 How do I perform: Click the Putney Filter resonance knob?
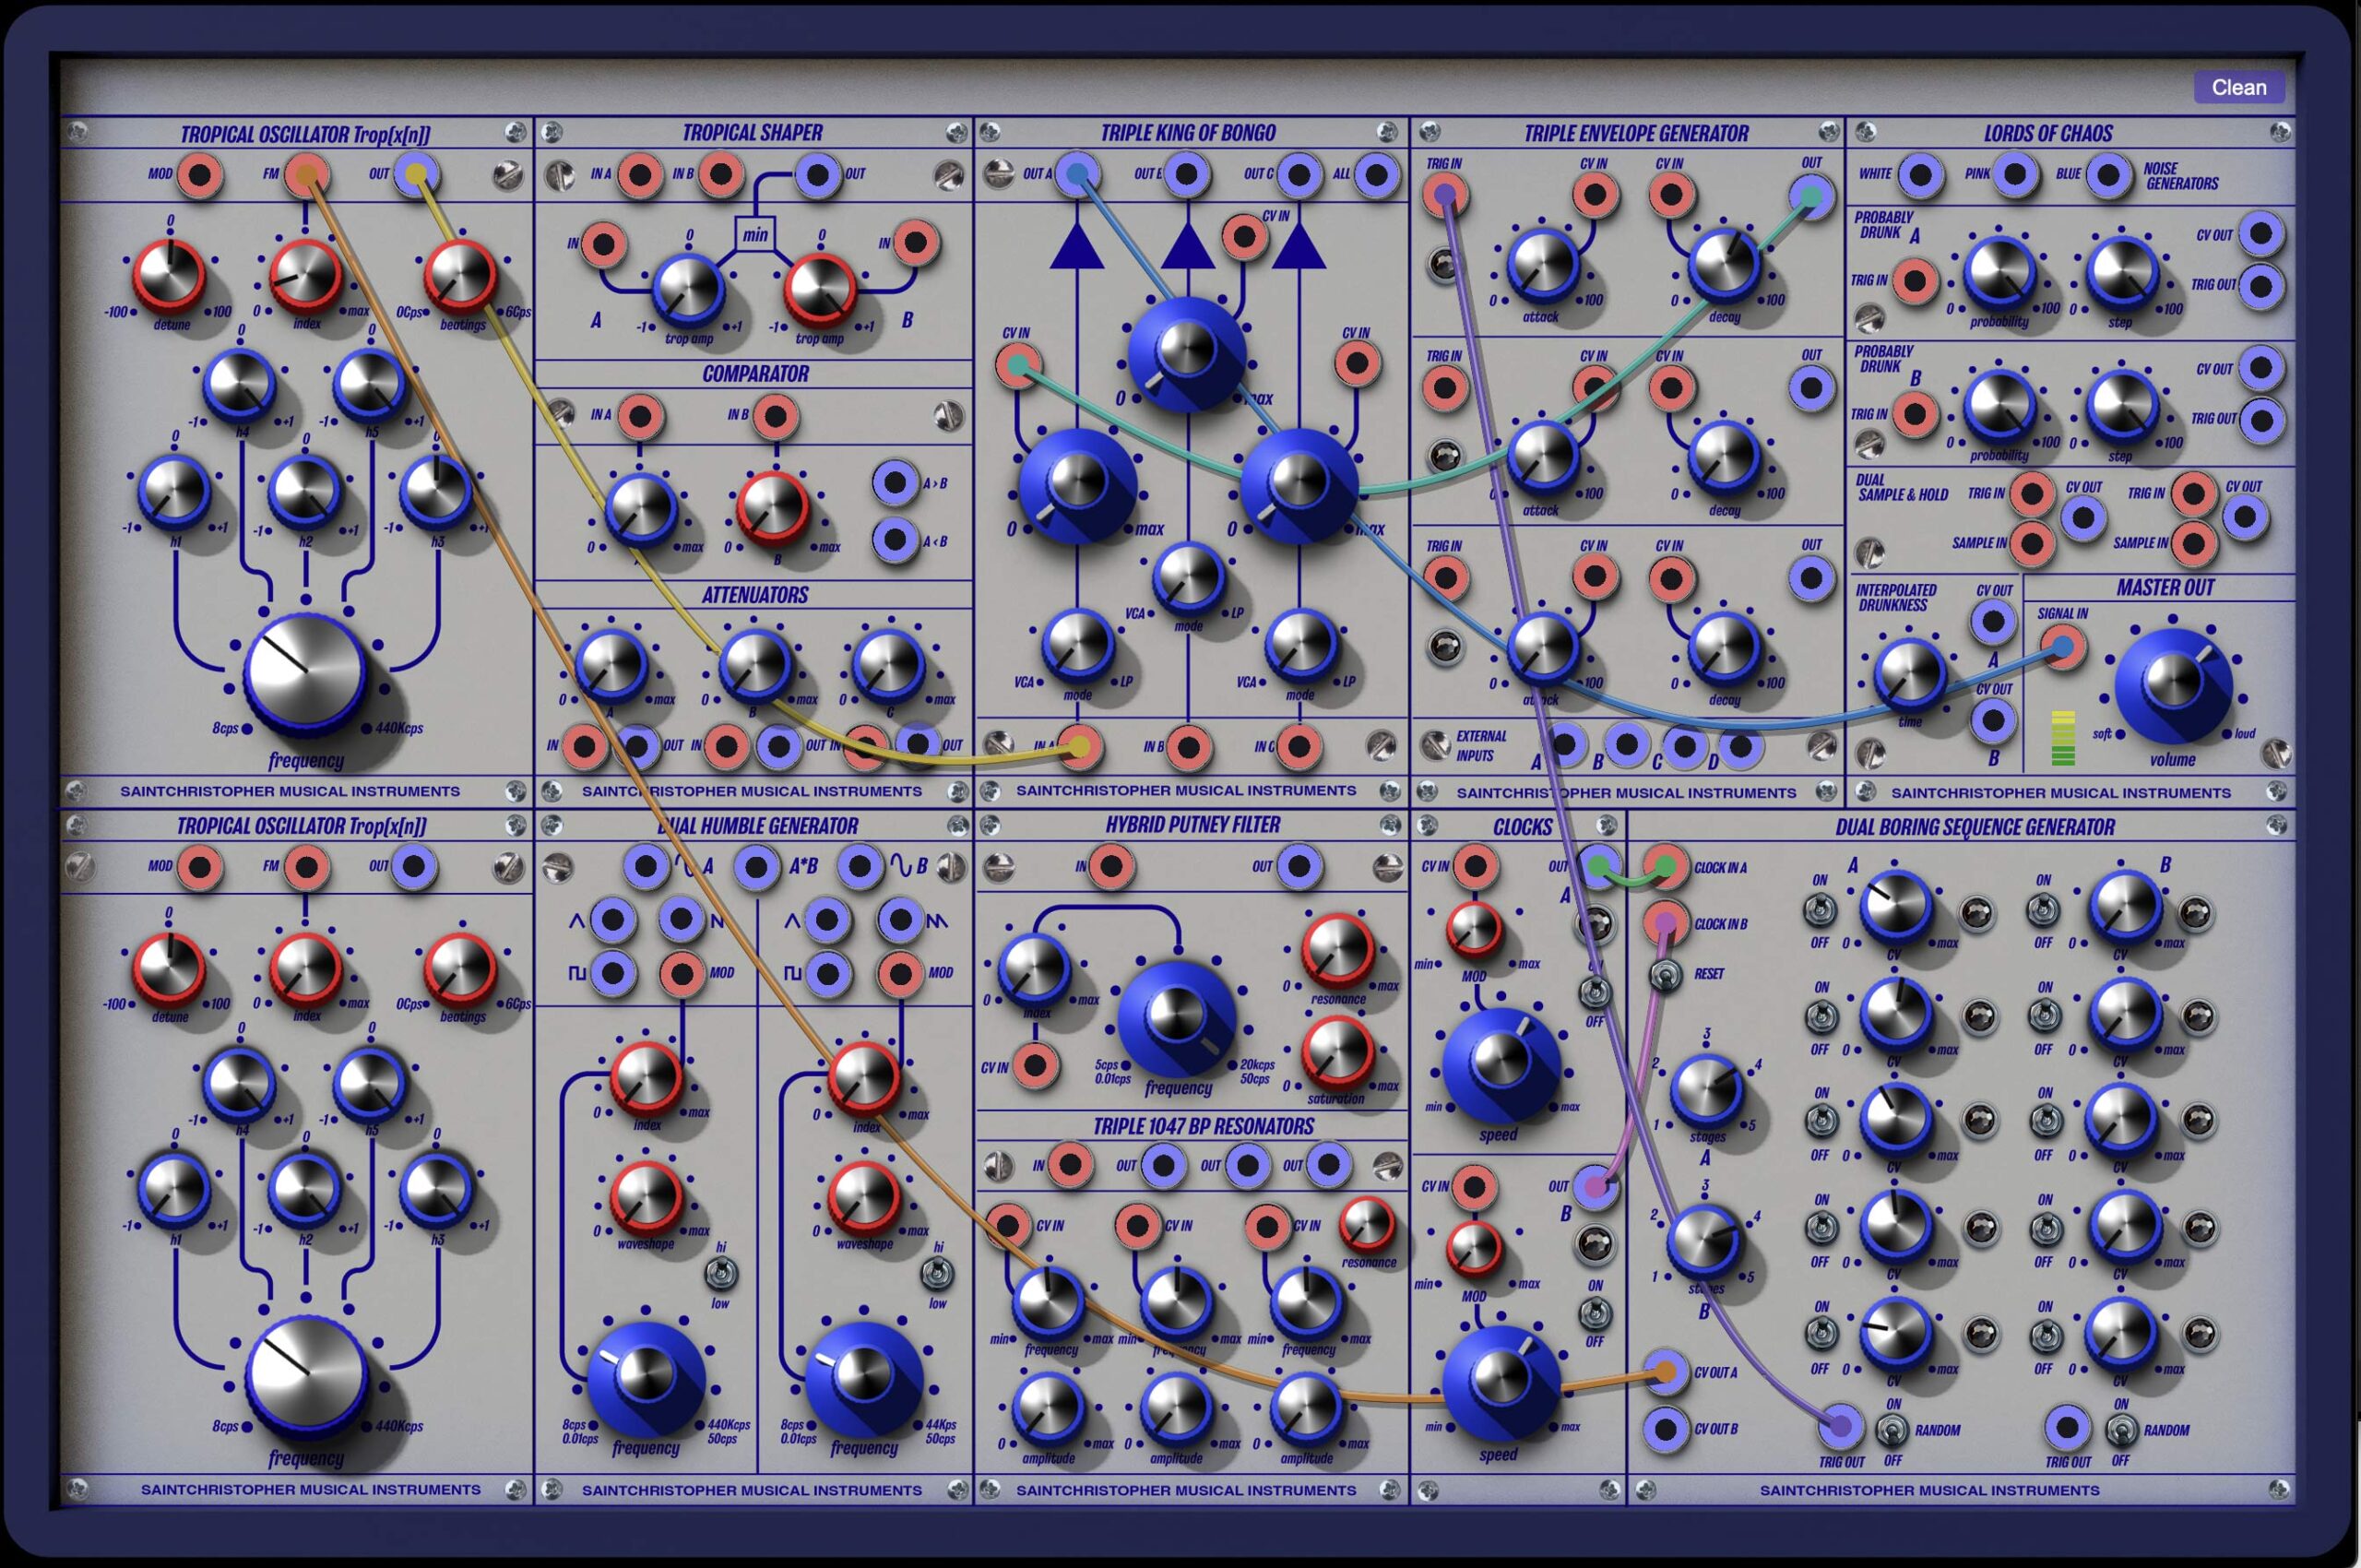tap(1337, 949)
